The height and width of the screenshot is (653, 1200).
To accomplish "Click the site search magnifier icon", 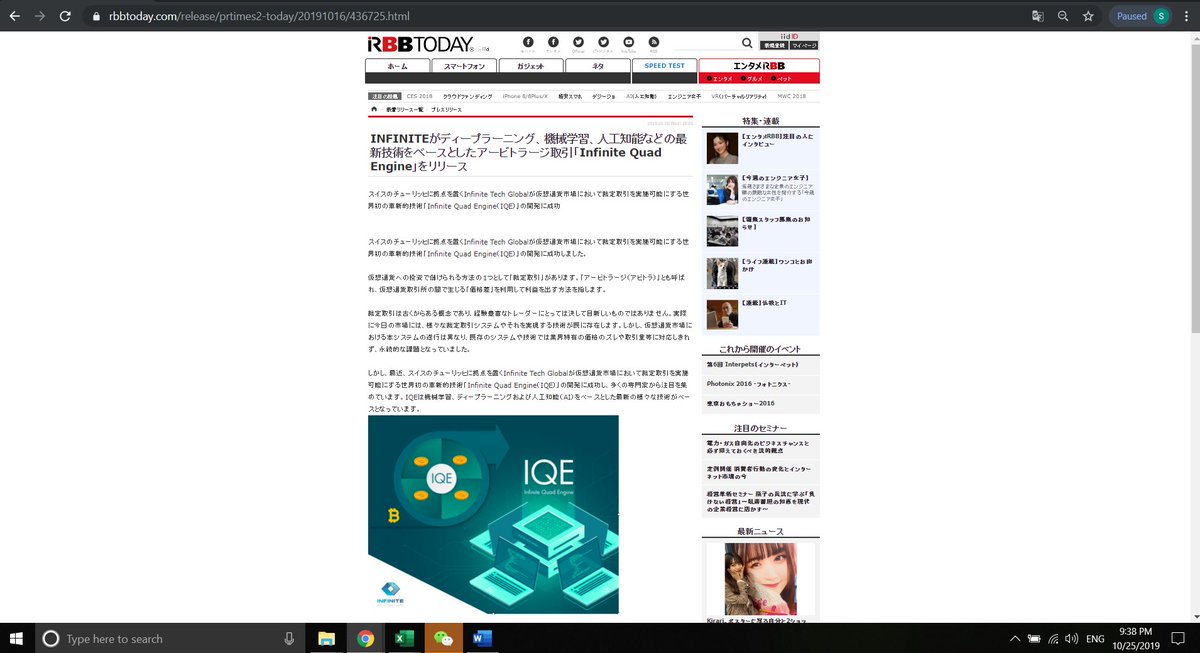I will [747, 44].
